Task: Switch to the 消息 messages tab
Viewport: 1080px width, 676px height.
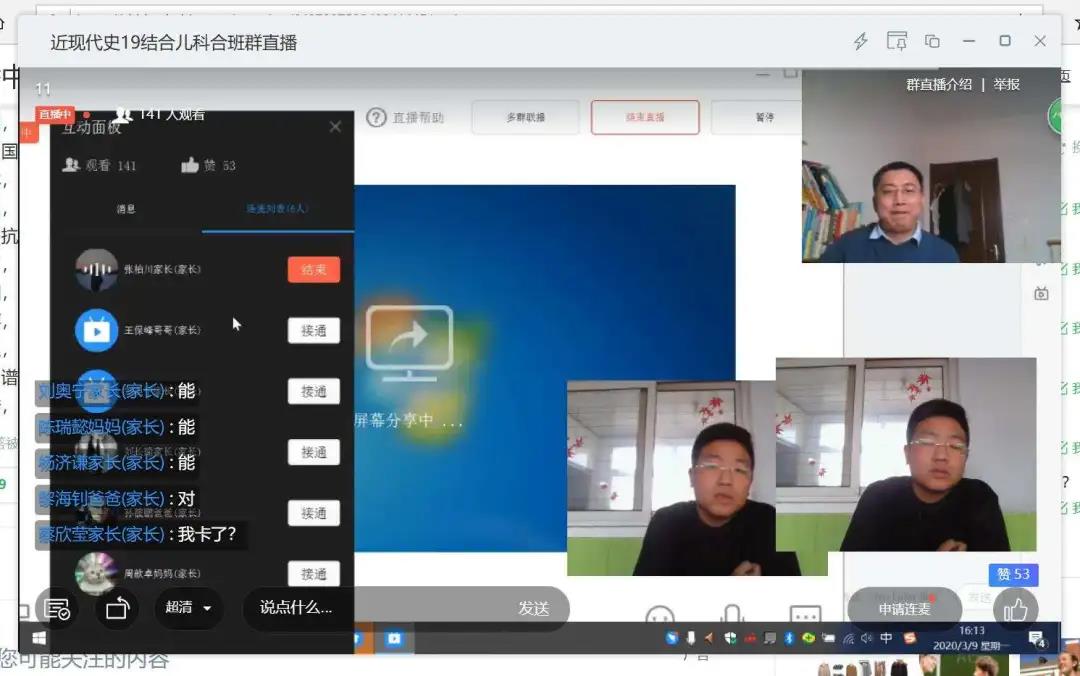Action: click(x=126, y=209)
